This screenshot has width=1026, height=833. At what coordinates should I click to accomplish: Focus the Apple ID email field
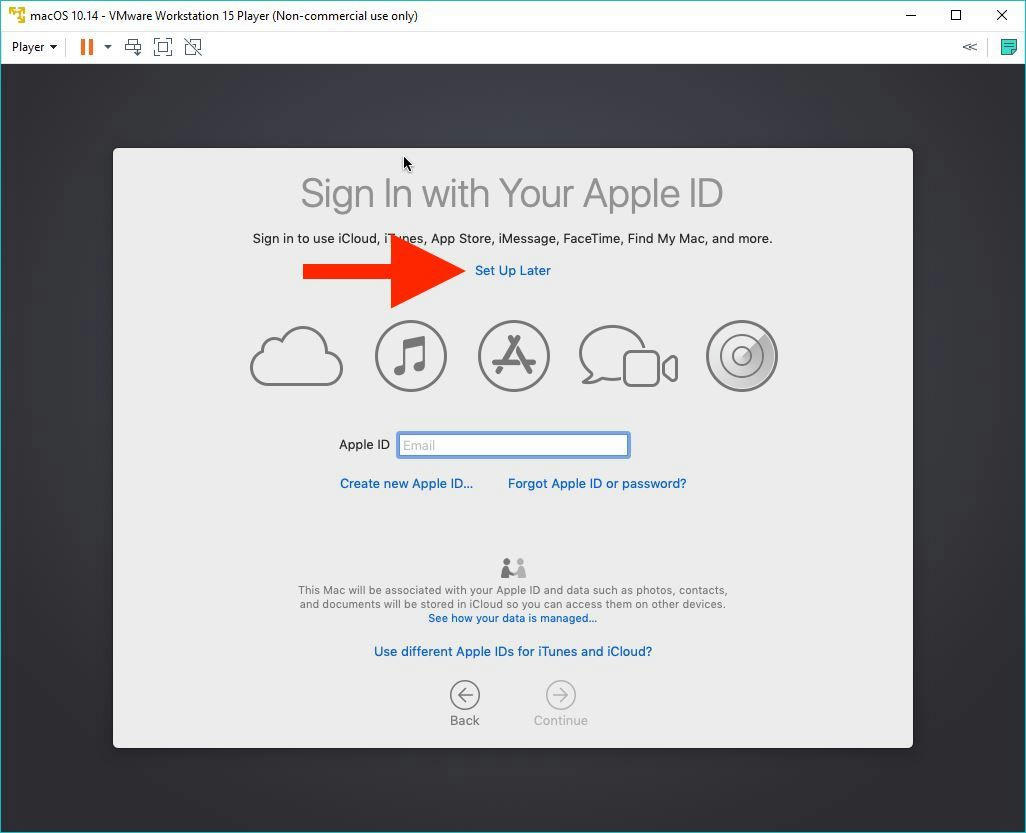[513, 445]
